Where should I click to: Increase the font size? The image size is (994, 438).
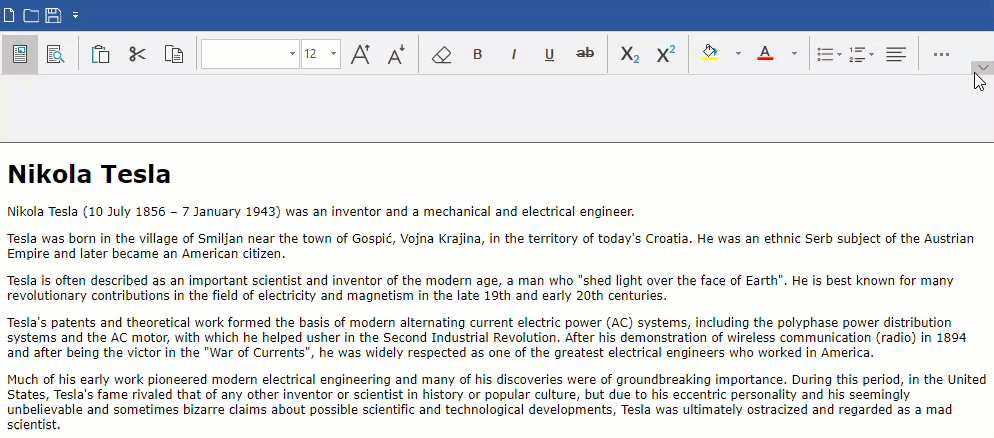360,54
